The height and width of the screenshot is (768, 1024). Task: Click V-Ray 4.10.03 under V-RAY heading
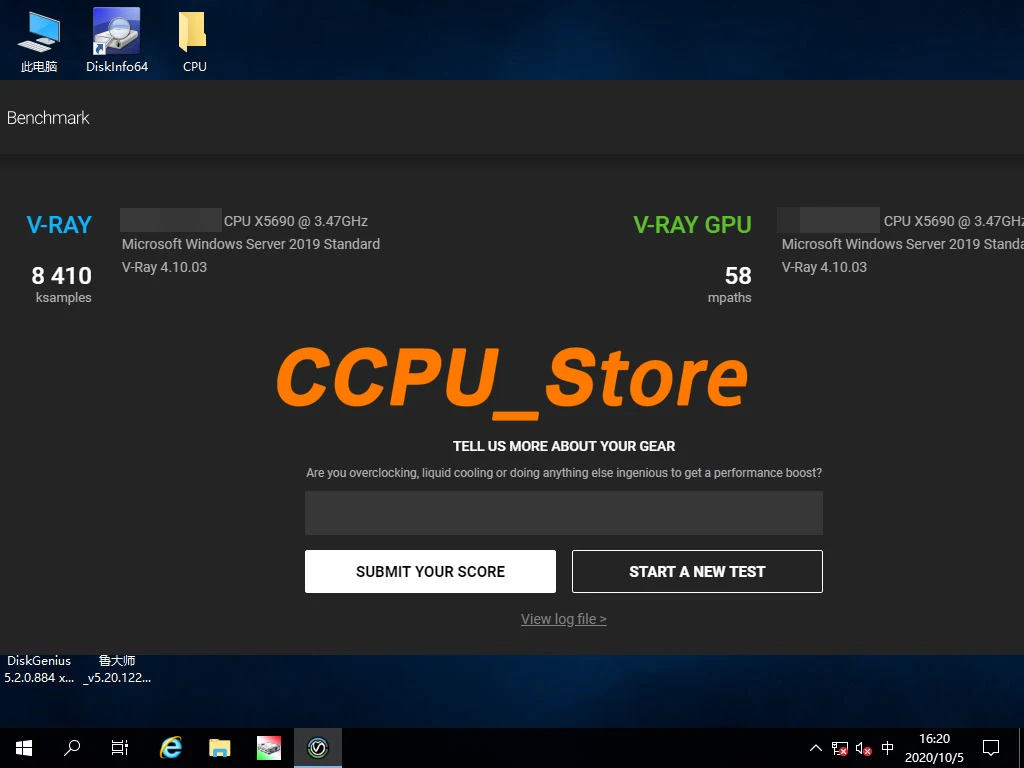(x=165, y=267)
